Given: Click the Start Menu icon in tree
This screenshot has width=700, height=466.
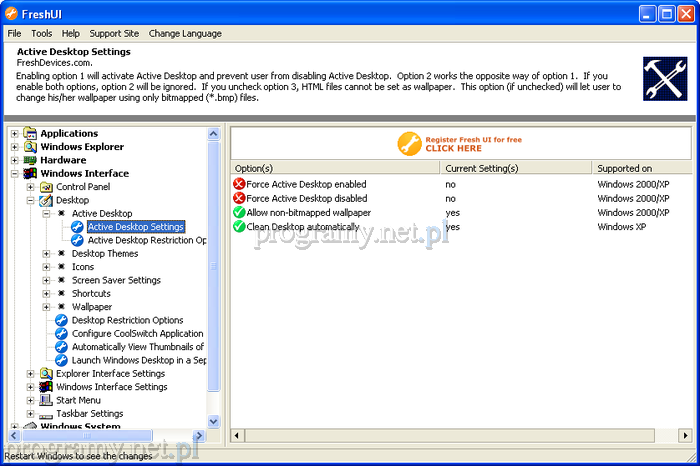Looking at the screenshot, I should pyautogui.click(x=46, y=400).
